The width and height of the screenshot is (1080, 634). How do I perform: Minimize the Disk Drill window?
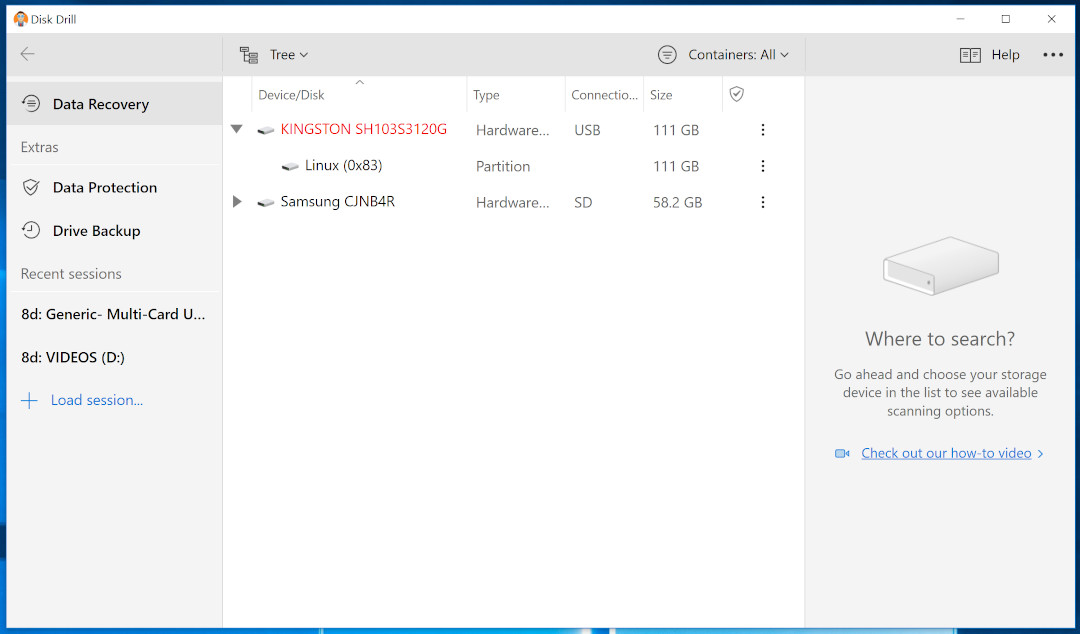[960, 19]
